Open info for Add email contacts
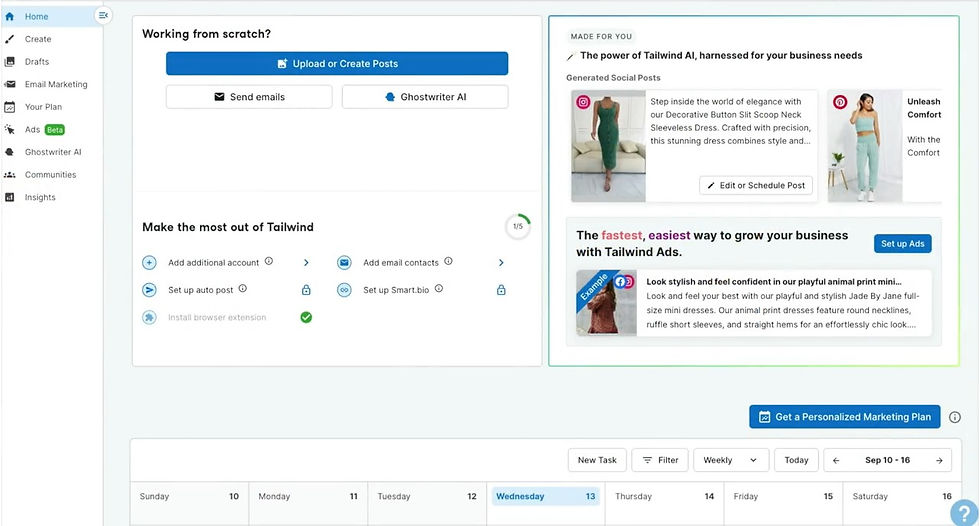Screen dimensions: 980x526 448,261
